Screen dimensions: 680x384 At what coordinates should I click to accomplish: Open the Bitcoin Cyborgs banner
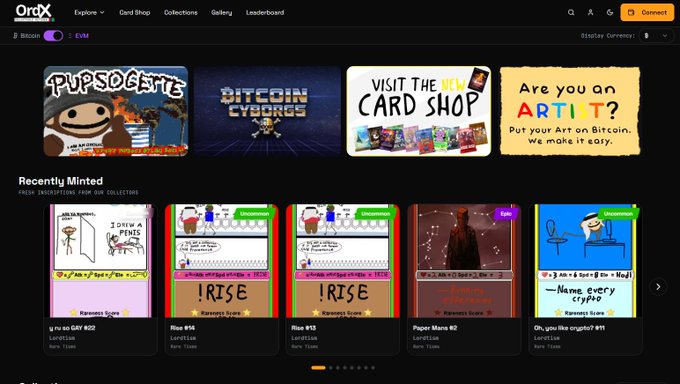tap(267, 111)
